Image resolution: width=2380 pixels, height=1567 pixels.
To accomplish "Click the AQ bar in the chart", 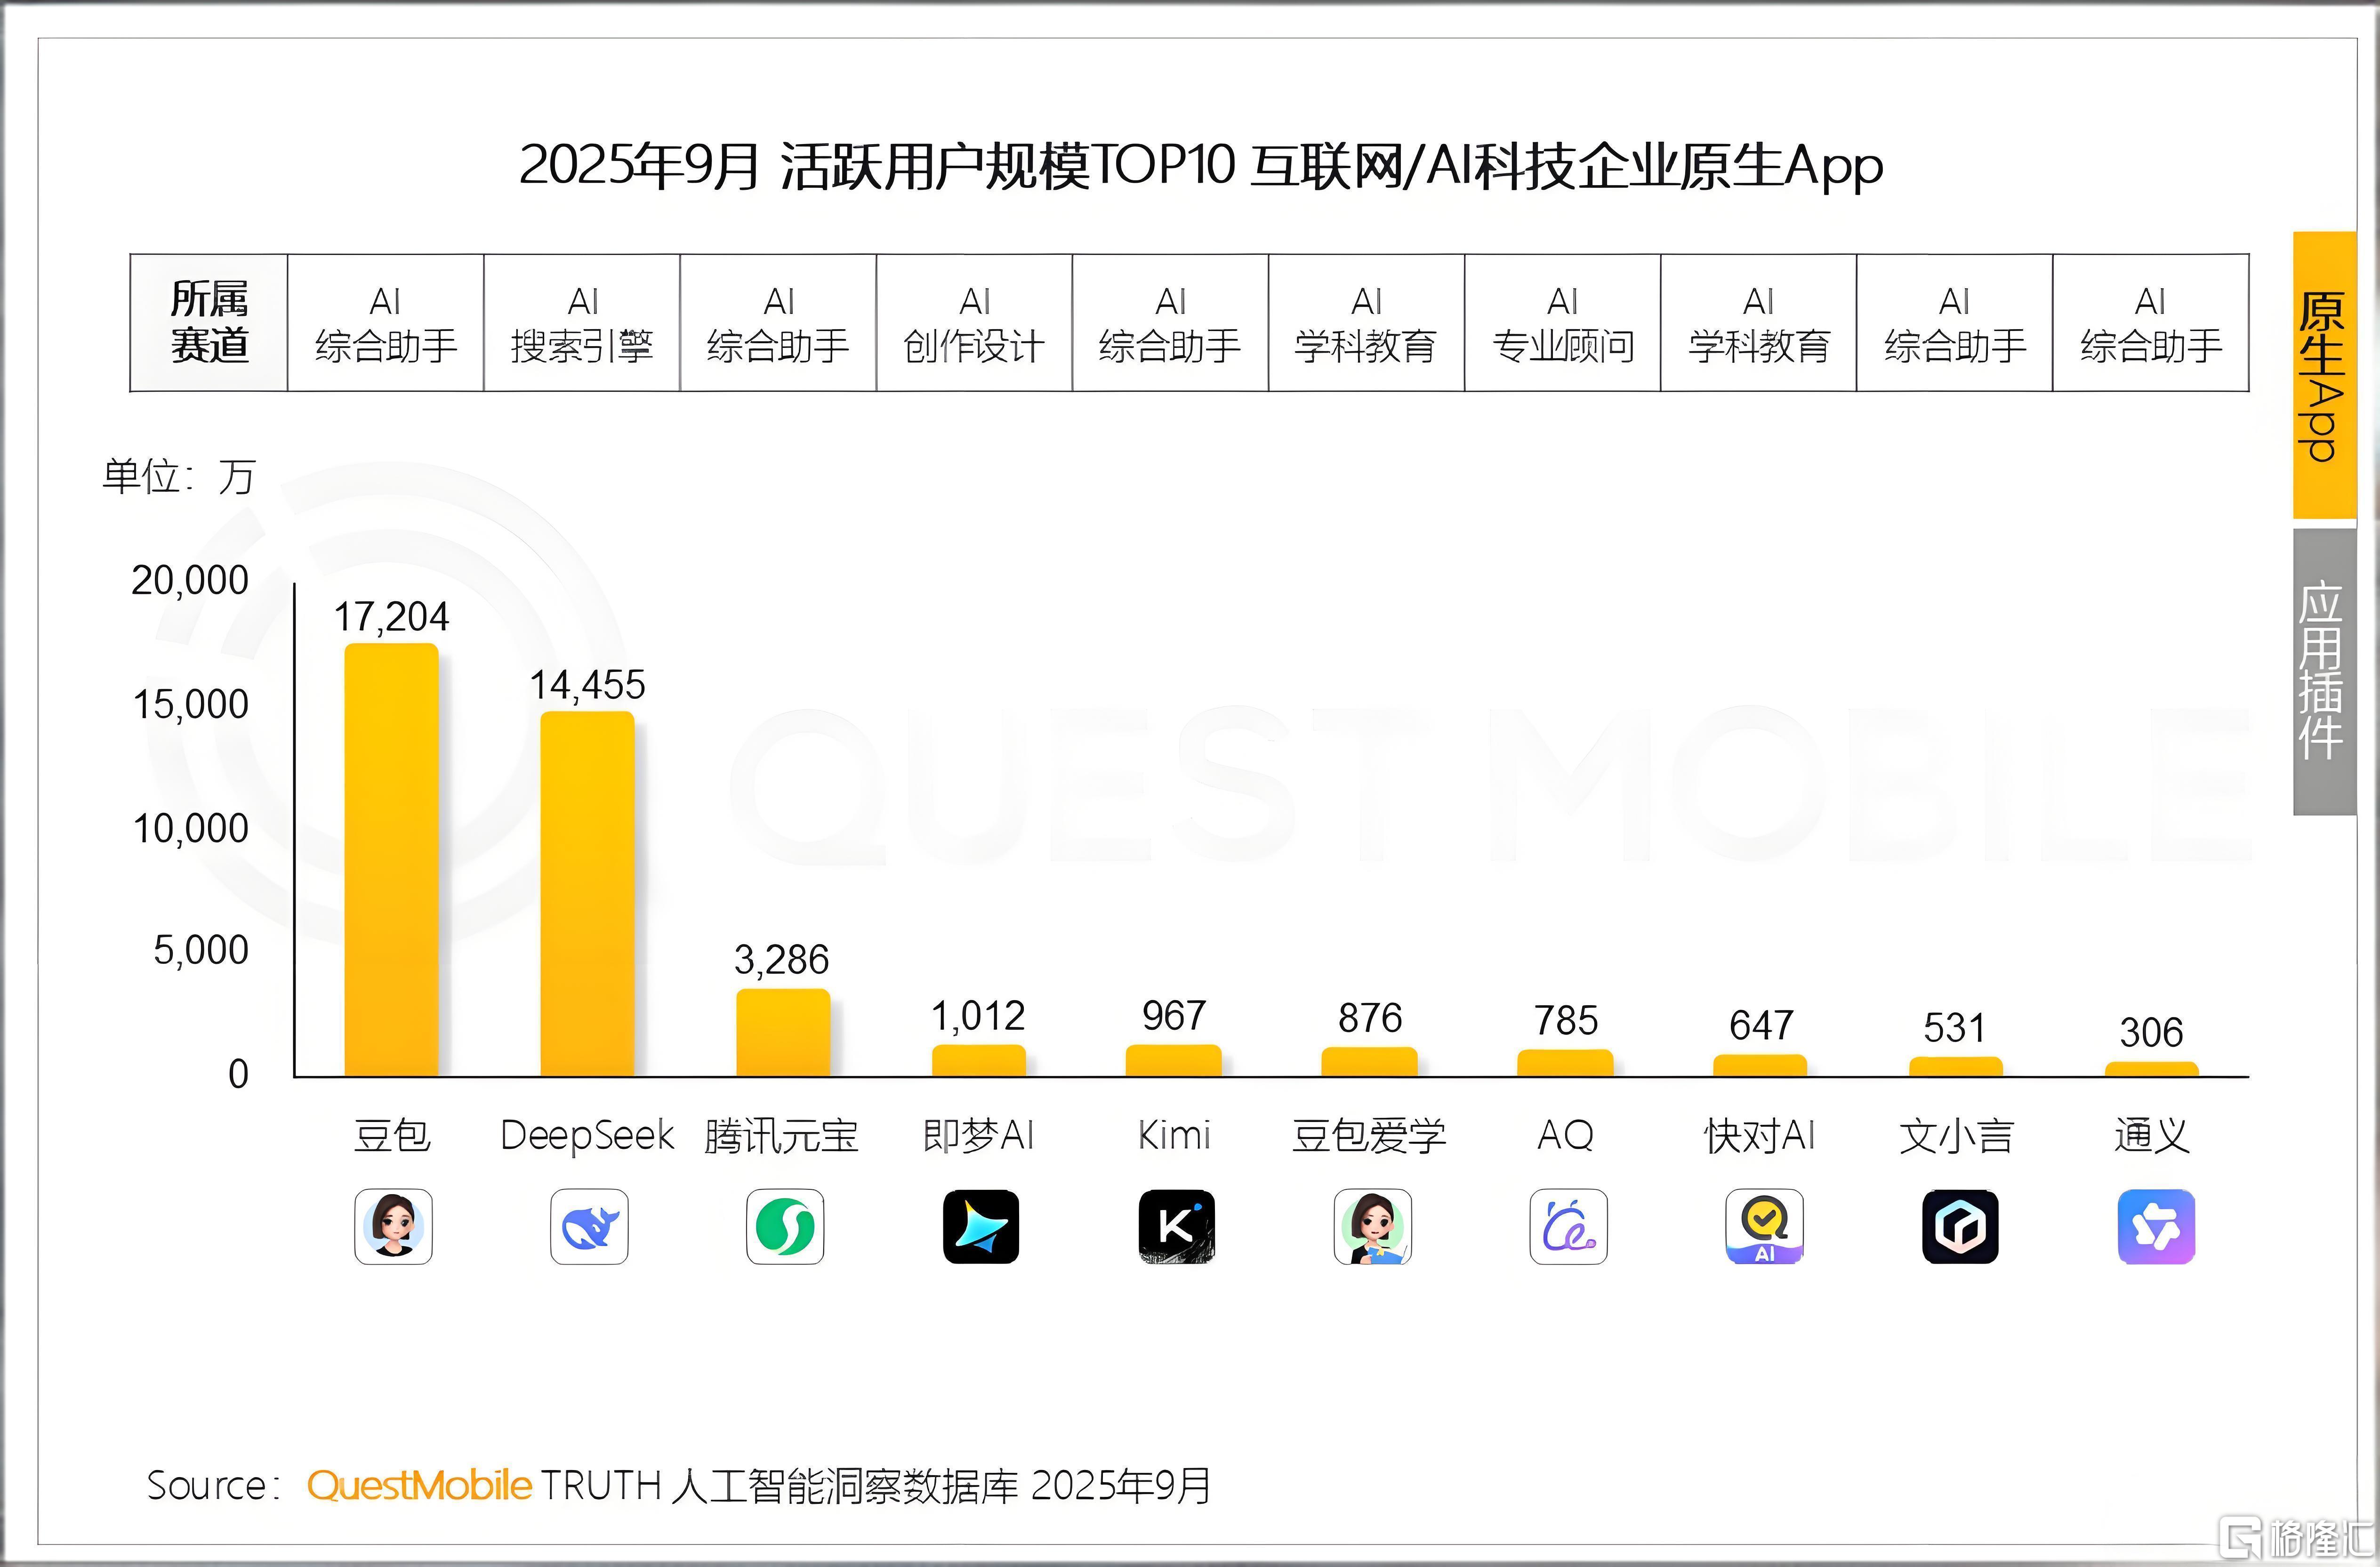I will pyautogui.click(x=1566, y=1063).
